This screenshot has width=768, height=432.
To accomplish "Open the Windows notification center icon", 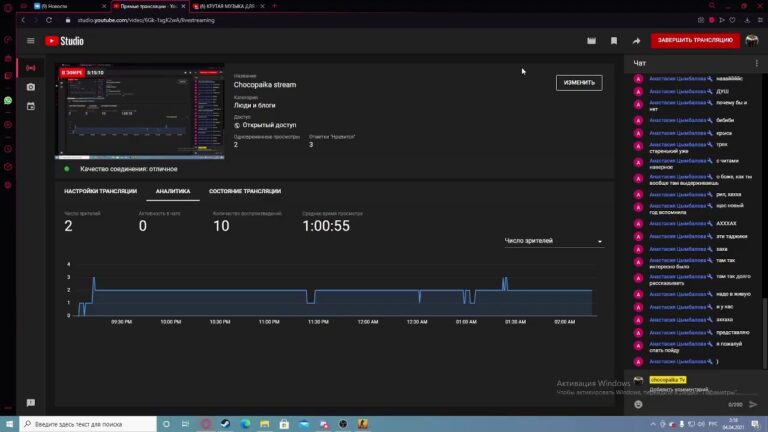I will [755, 424].
